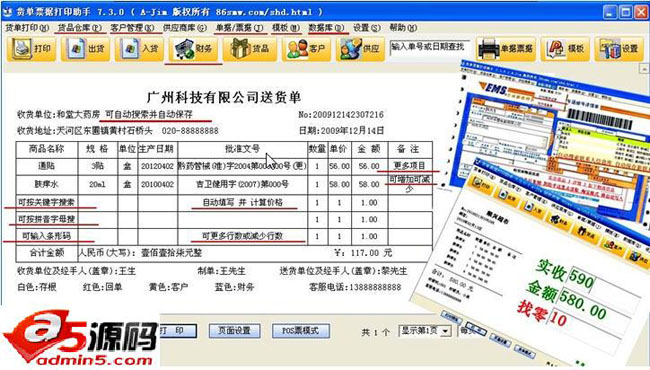Click the 客服电话:13888888888 text

(x=355, y=287)
